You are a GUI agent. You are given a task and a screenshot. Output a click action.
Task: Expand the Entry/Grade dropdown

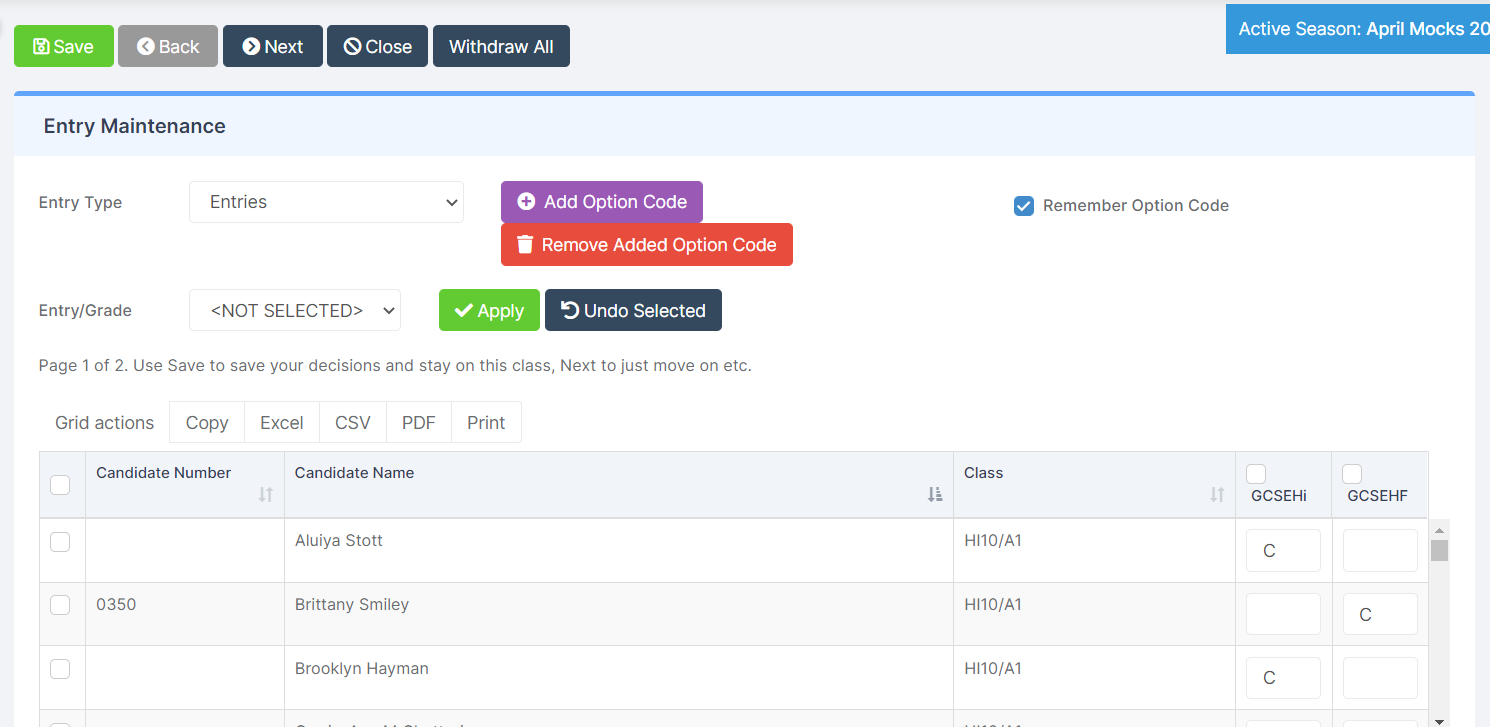point(295,311)
